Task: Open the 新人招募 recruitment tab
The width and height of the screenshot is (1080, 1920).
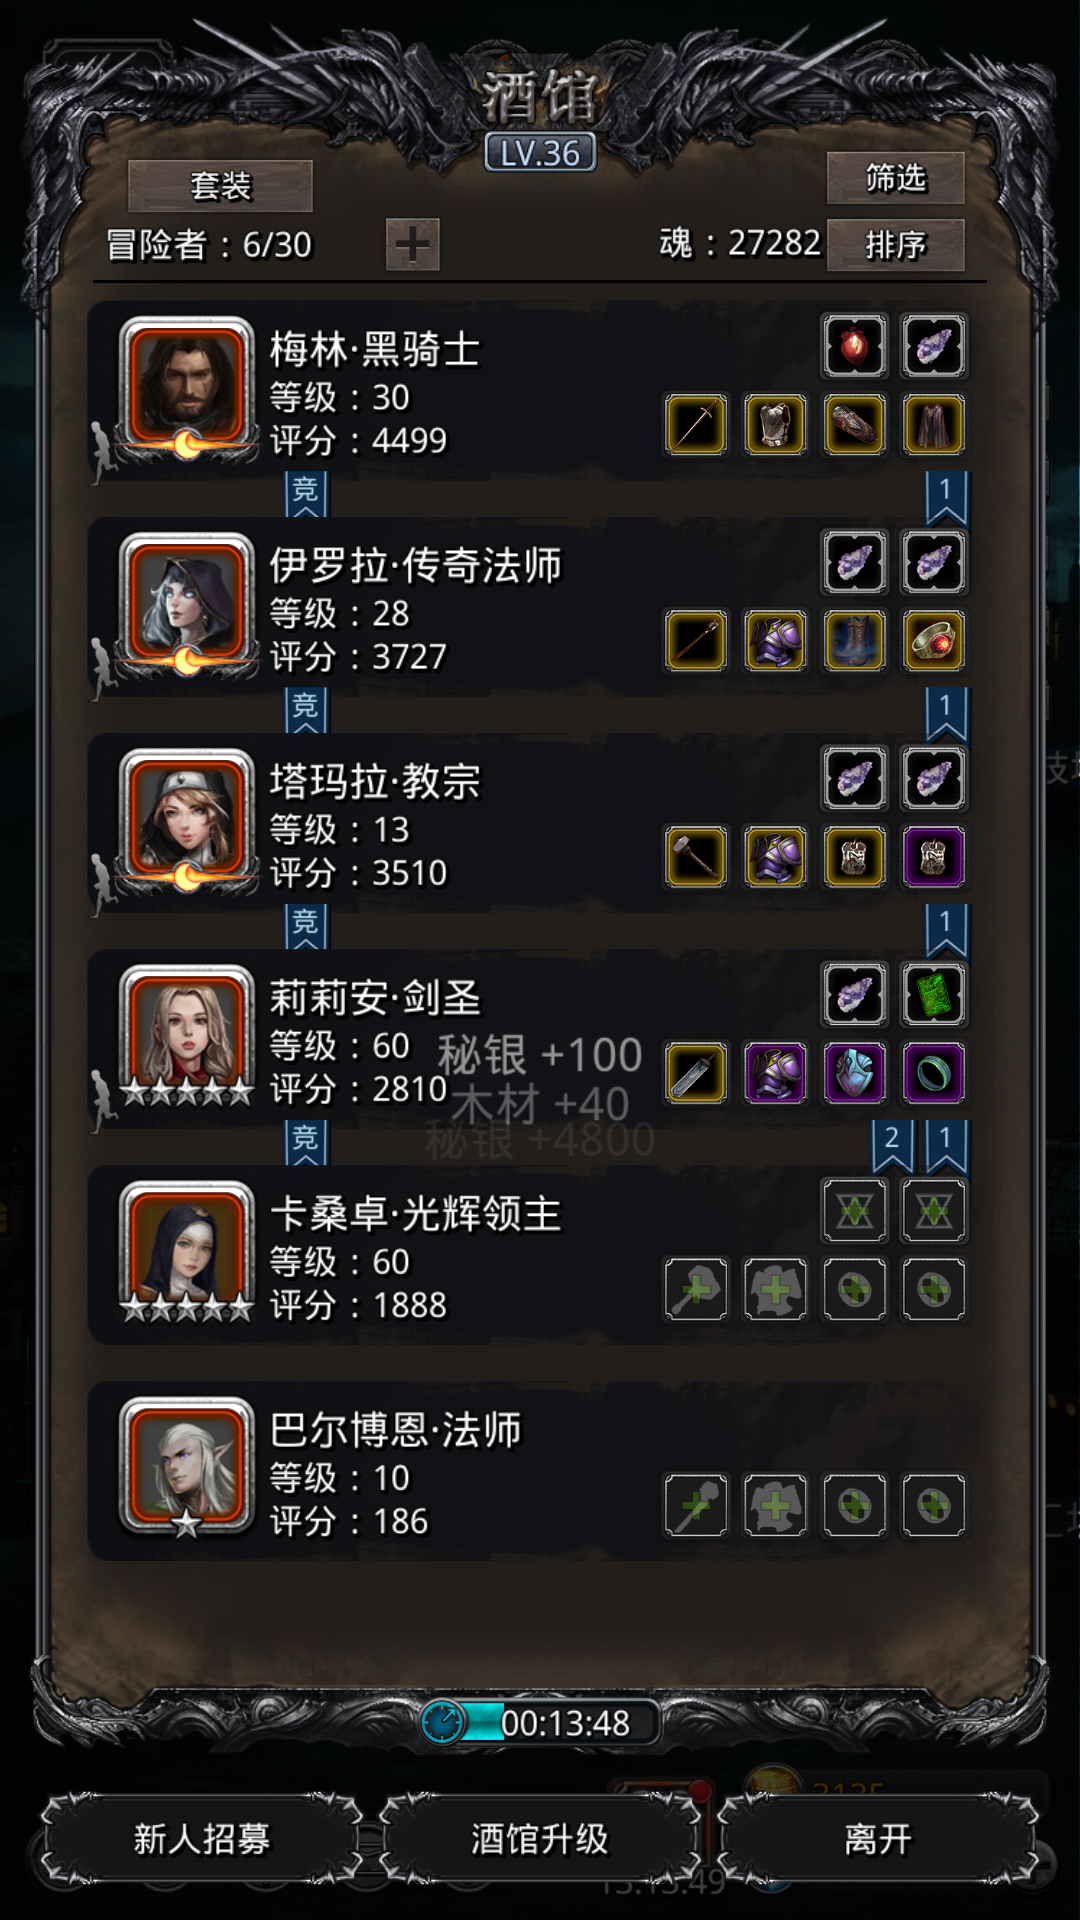Action: [201, 1838]
